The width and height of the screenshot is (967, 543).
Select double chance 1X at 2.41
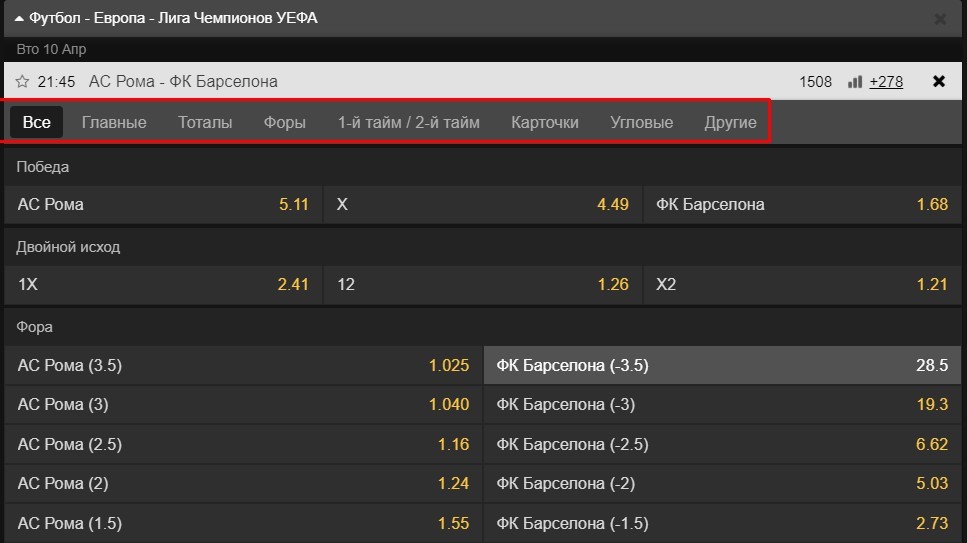click(x=163, y=284)
